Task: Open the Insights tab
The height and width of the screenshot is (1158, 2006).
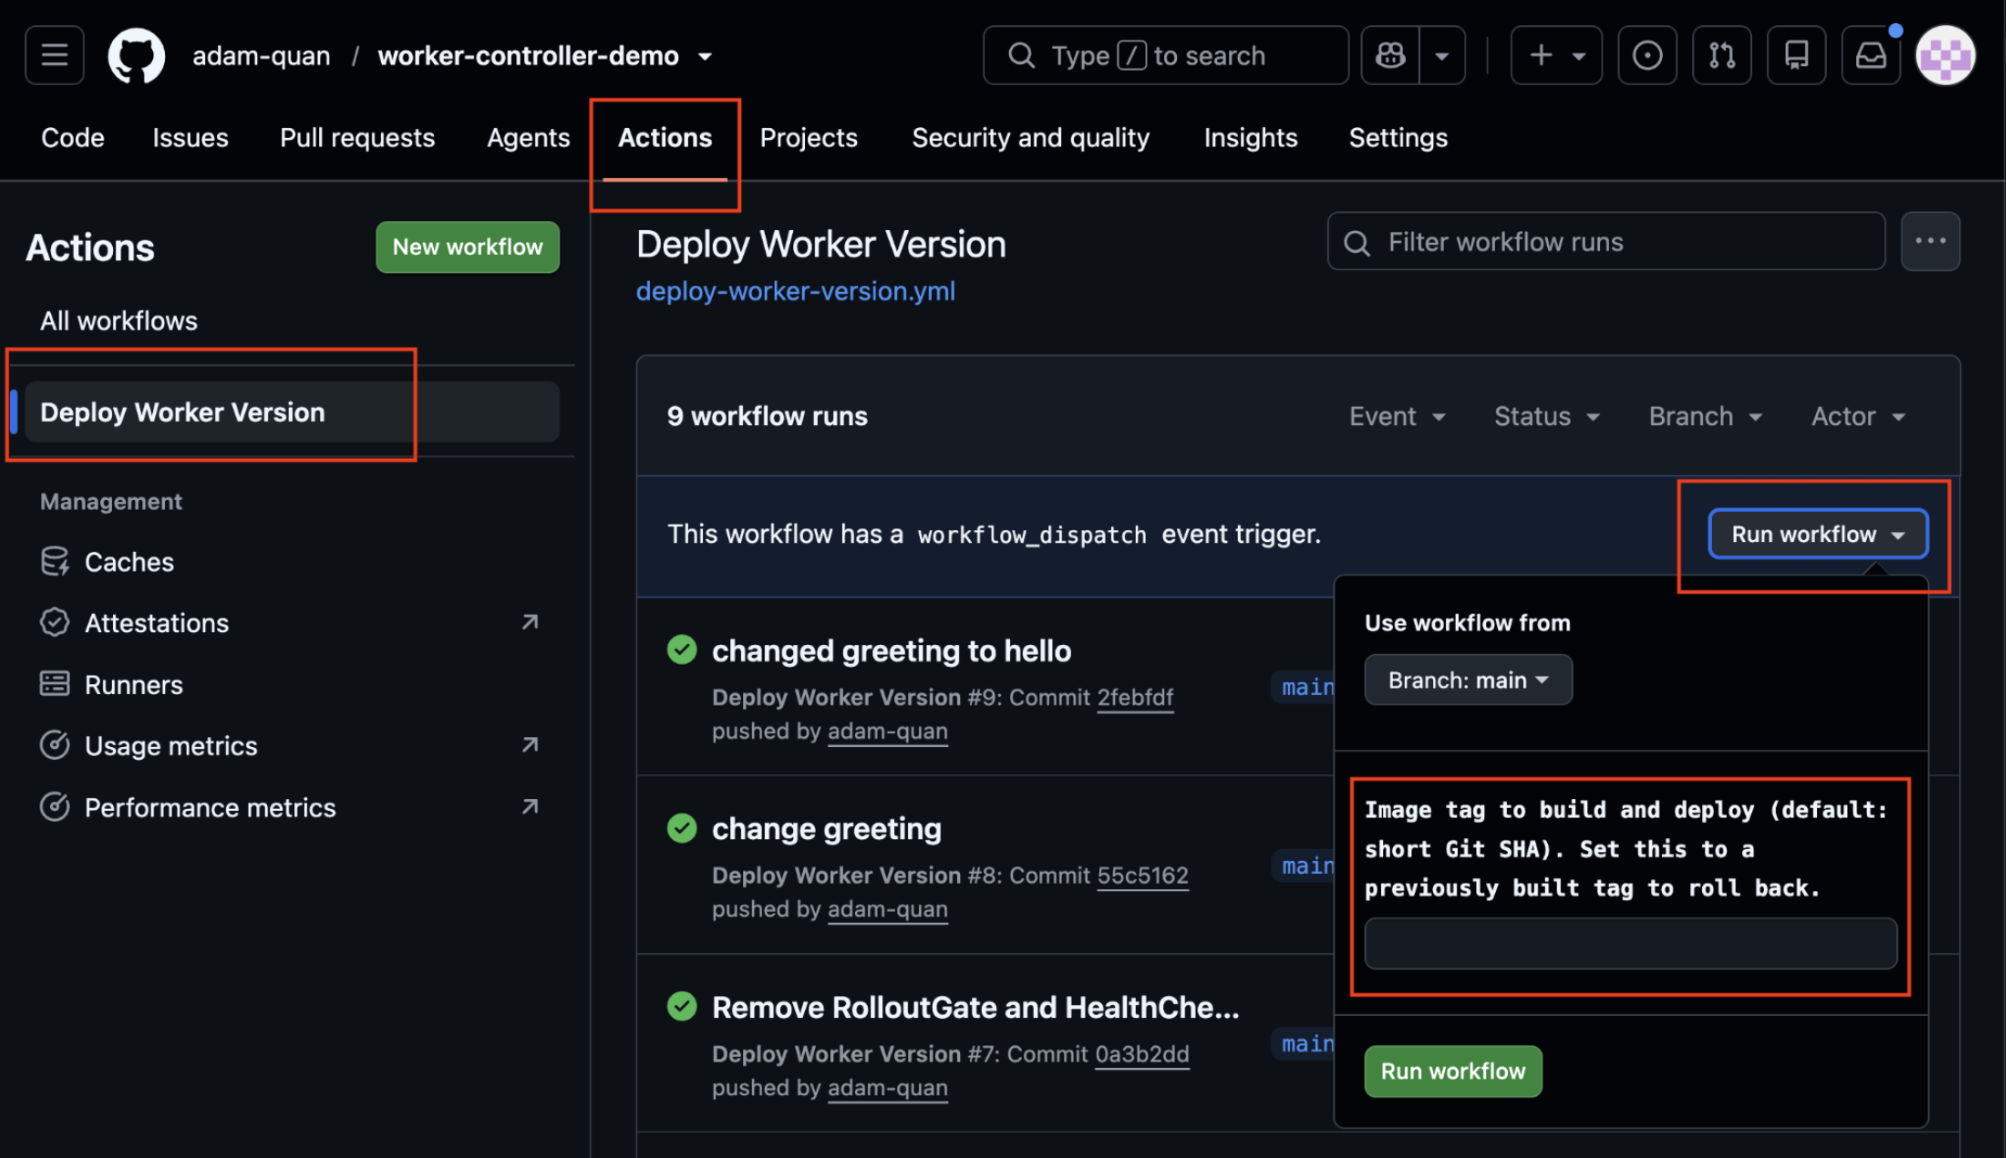Action: pyautogui.click(x=1250, y=137)
